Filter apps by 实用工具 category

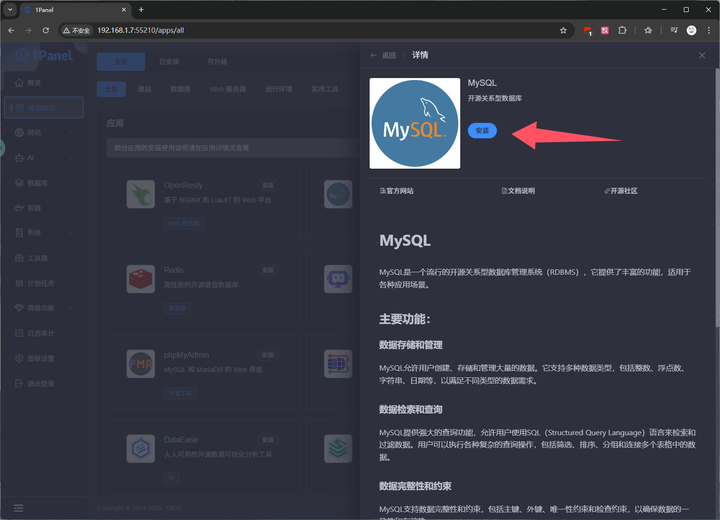click(325, 89)
